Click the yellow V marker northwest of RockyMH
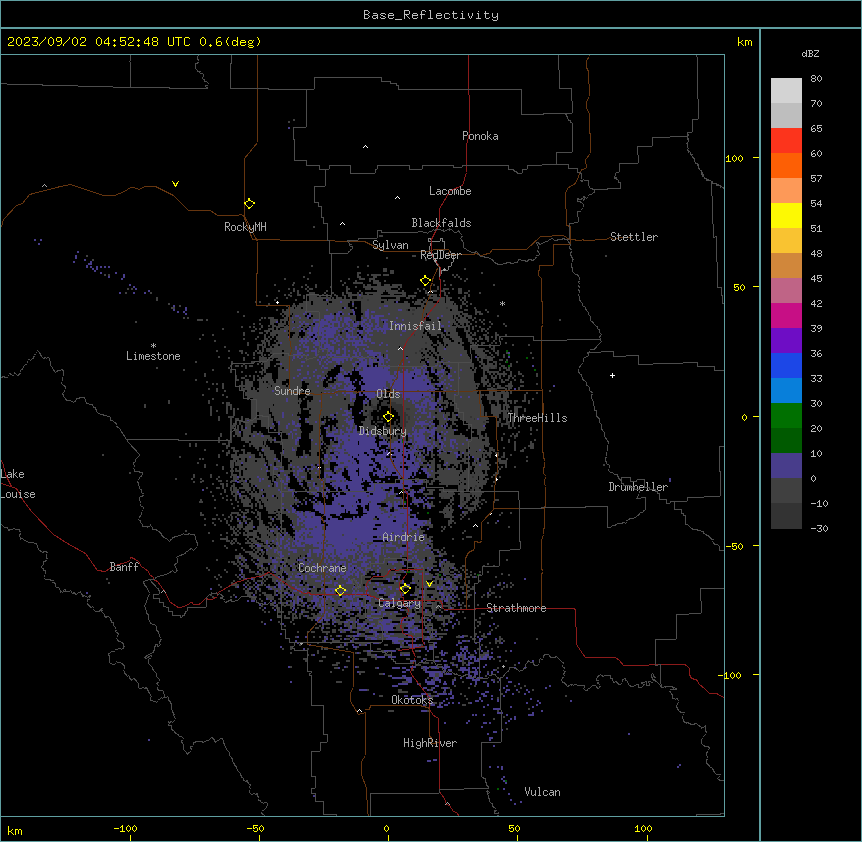 pos(175,184)
